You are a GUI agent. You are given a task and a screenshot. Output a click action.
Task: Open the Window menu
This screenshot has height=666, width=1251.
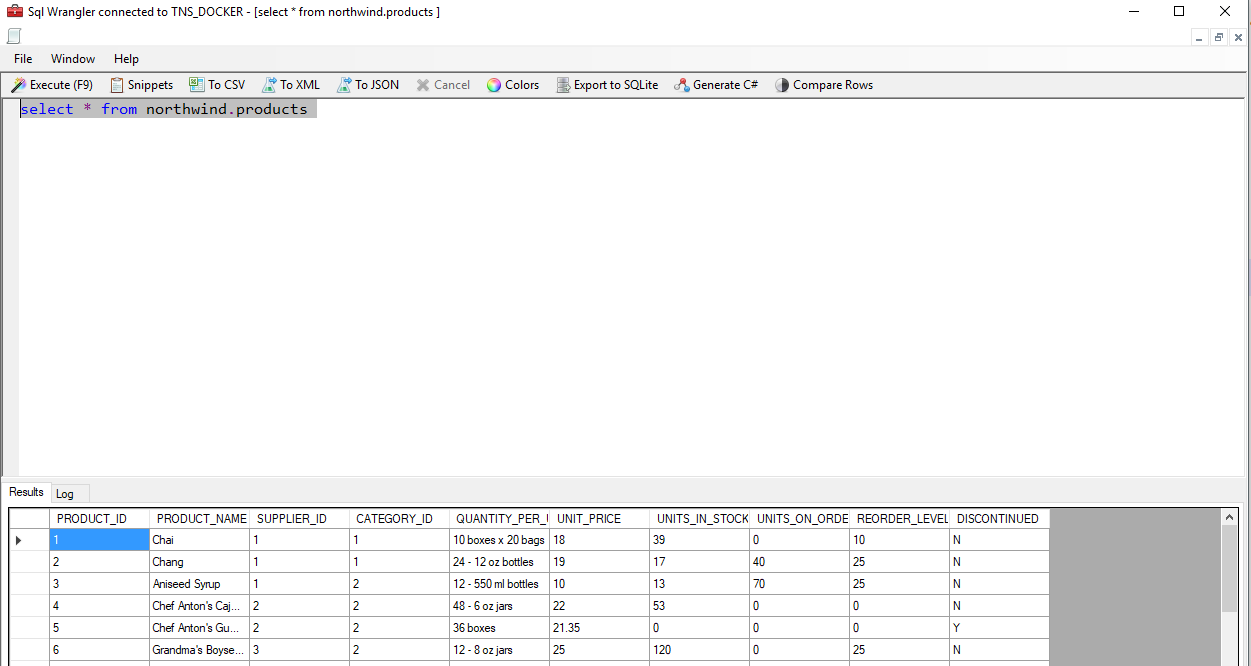pyautogui.click(x=73, y=59)
